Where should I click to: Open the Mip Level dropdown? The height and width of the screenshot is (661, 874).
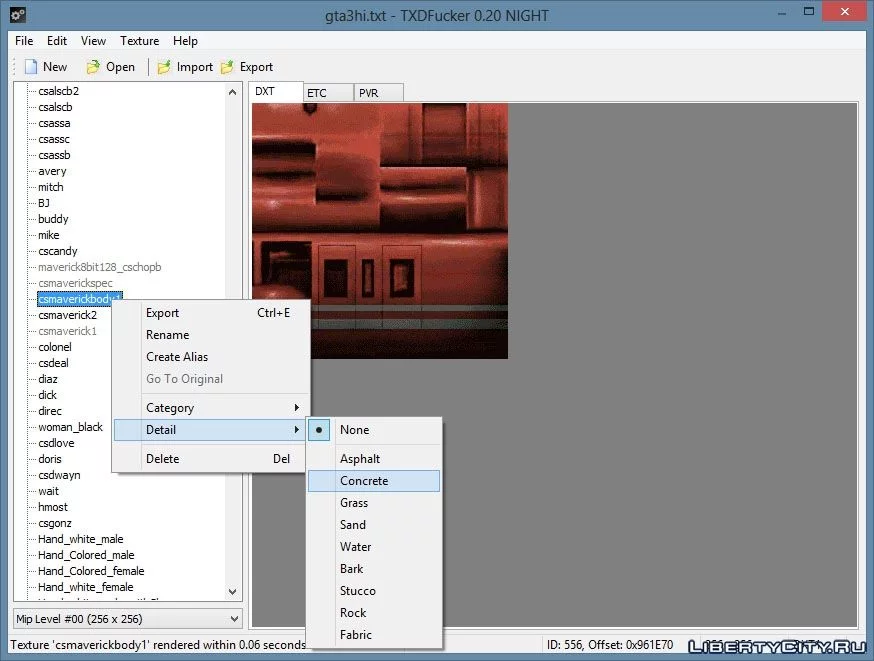pos(128,619)
